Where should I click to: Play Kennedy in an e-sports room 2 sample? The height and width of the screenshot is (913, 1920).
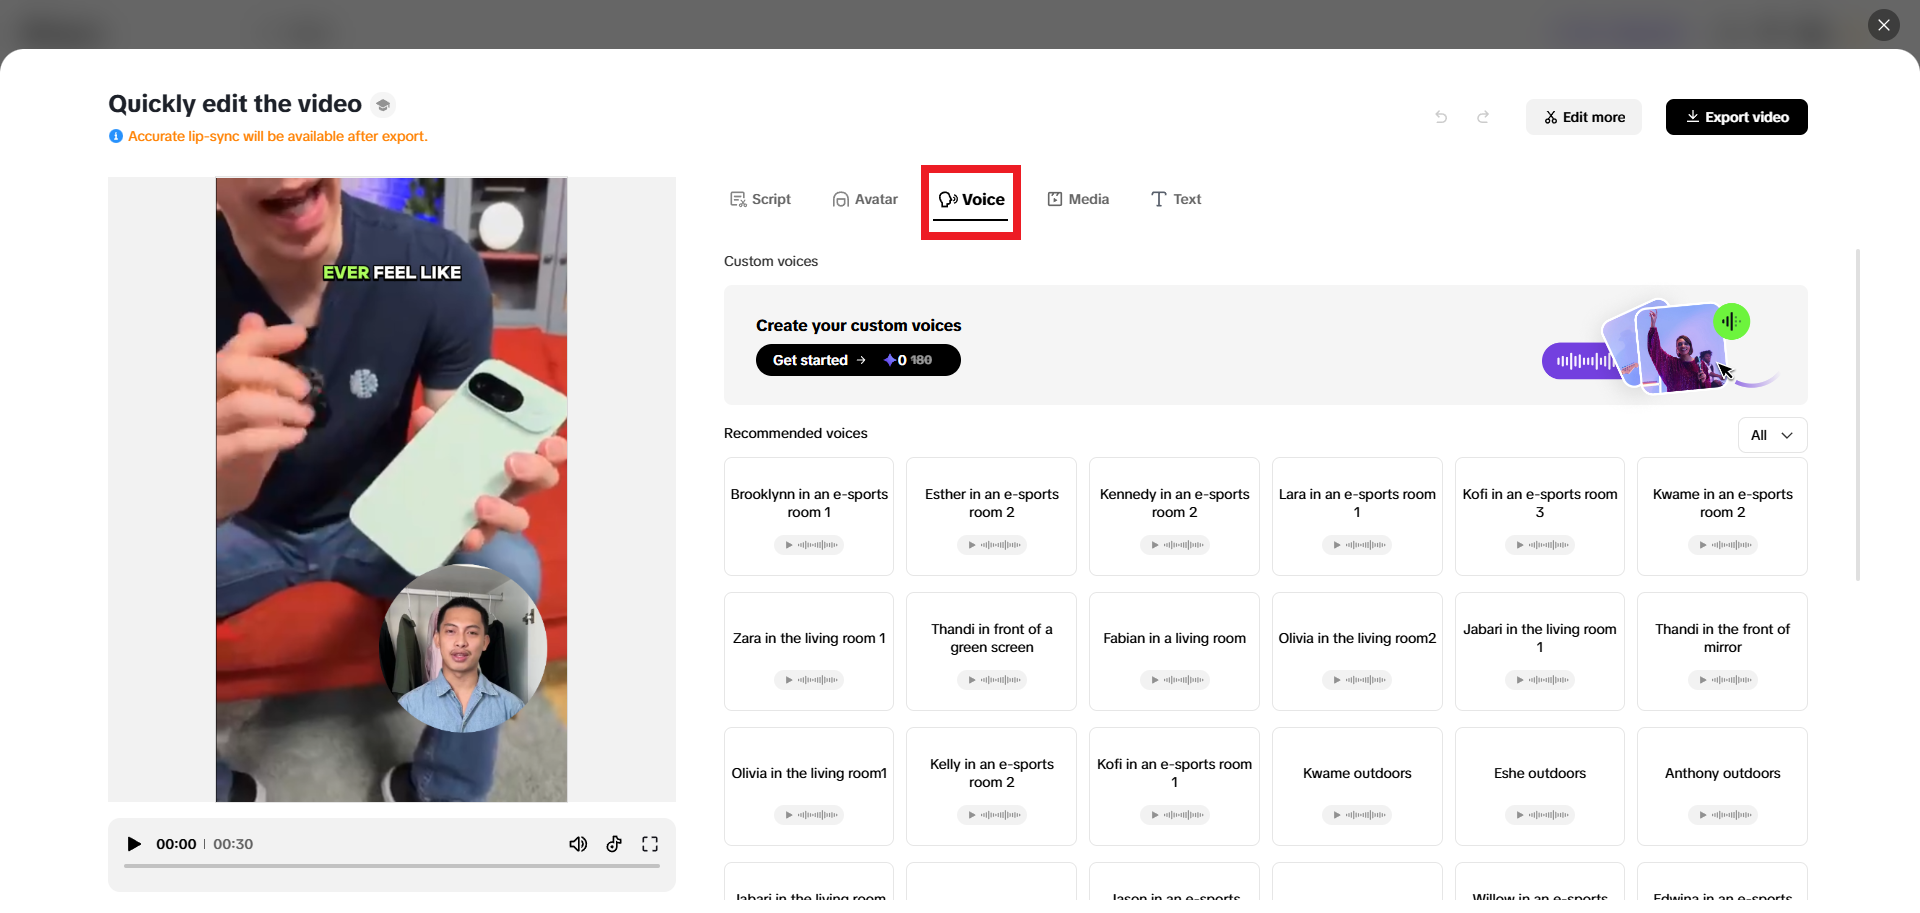pyautogui.click(x=1175, y=545)
